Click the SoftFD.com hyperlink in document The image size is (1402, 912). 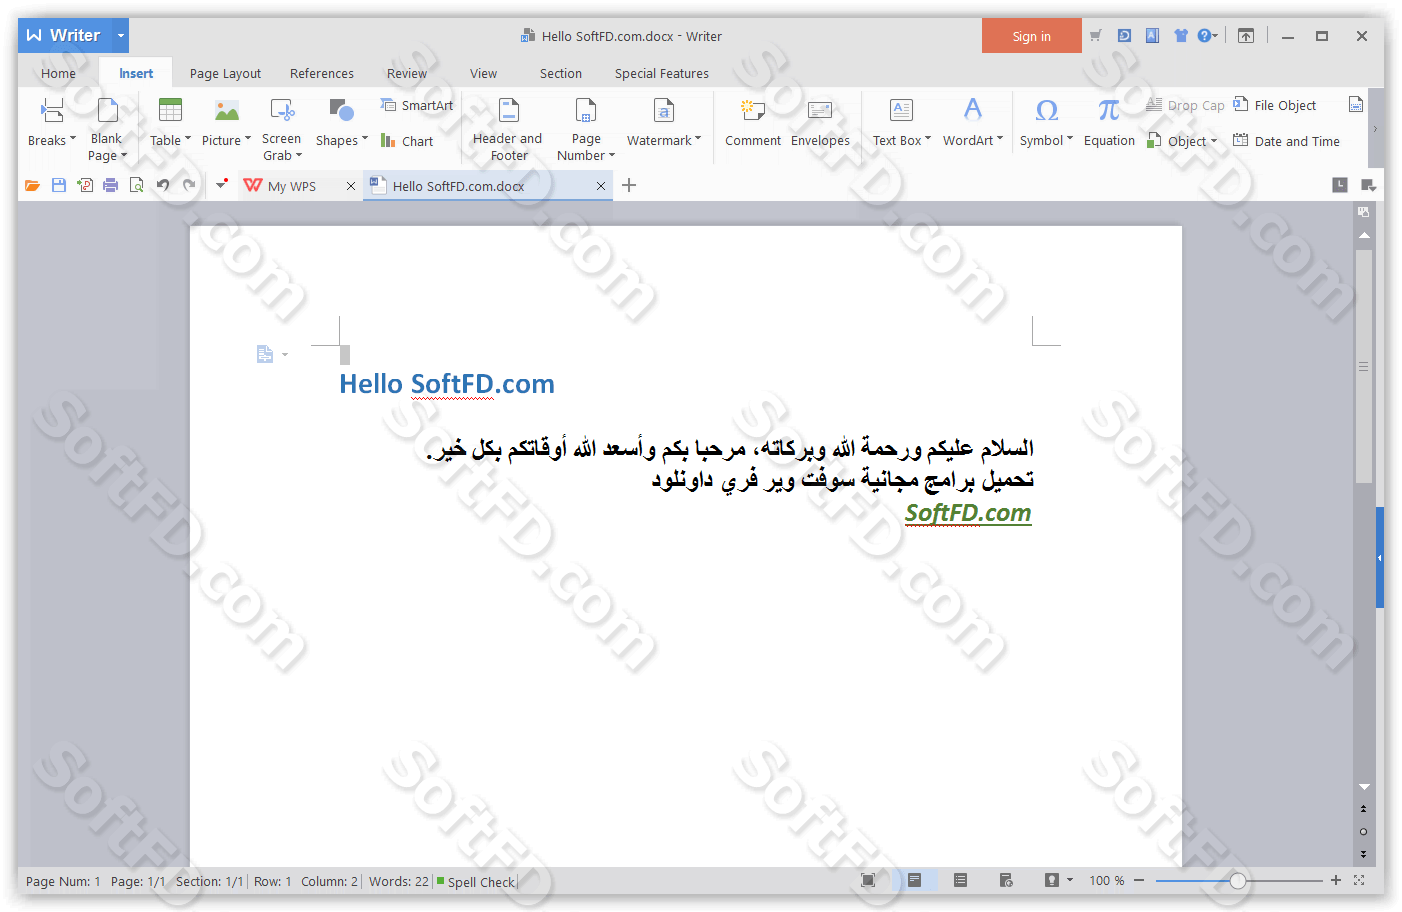pos(968,513)
